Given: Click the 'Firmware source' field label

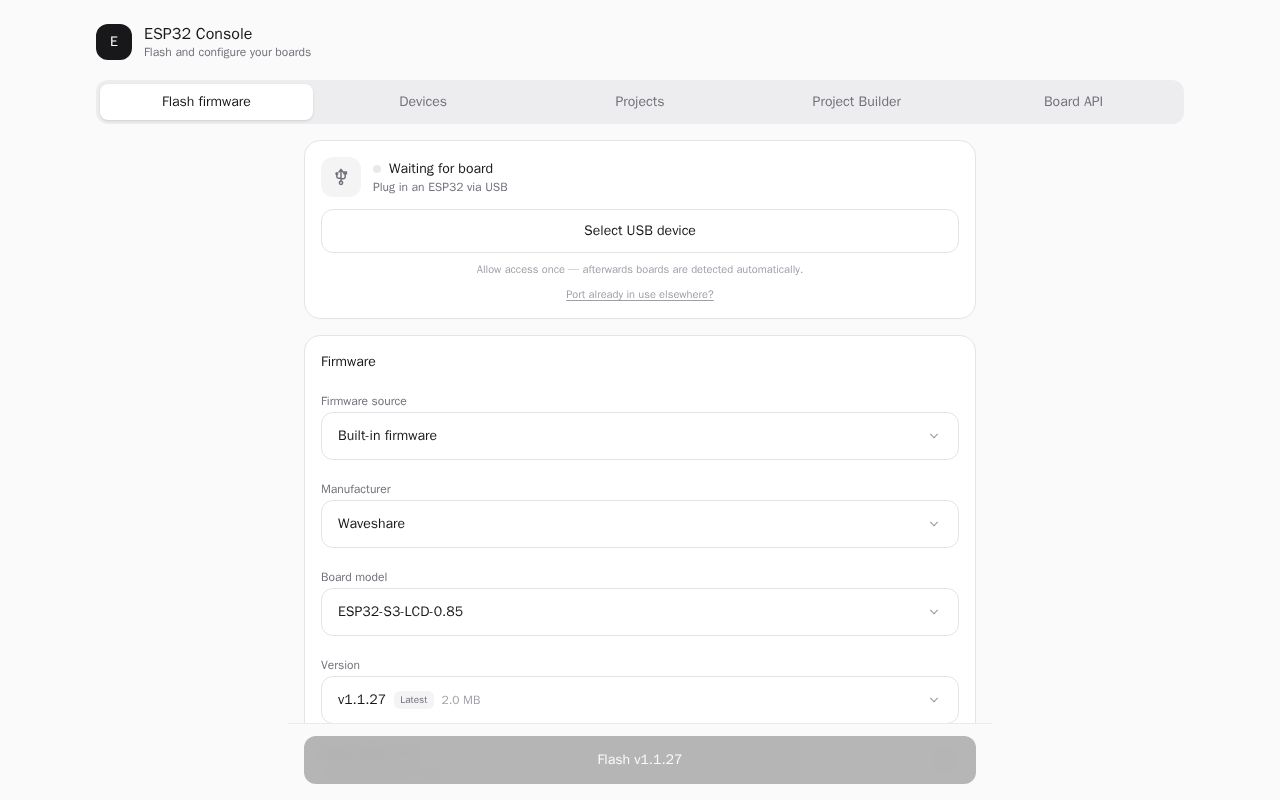Looking at the screenshot, I should point(364,401).
